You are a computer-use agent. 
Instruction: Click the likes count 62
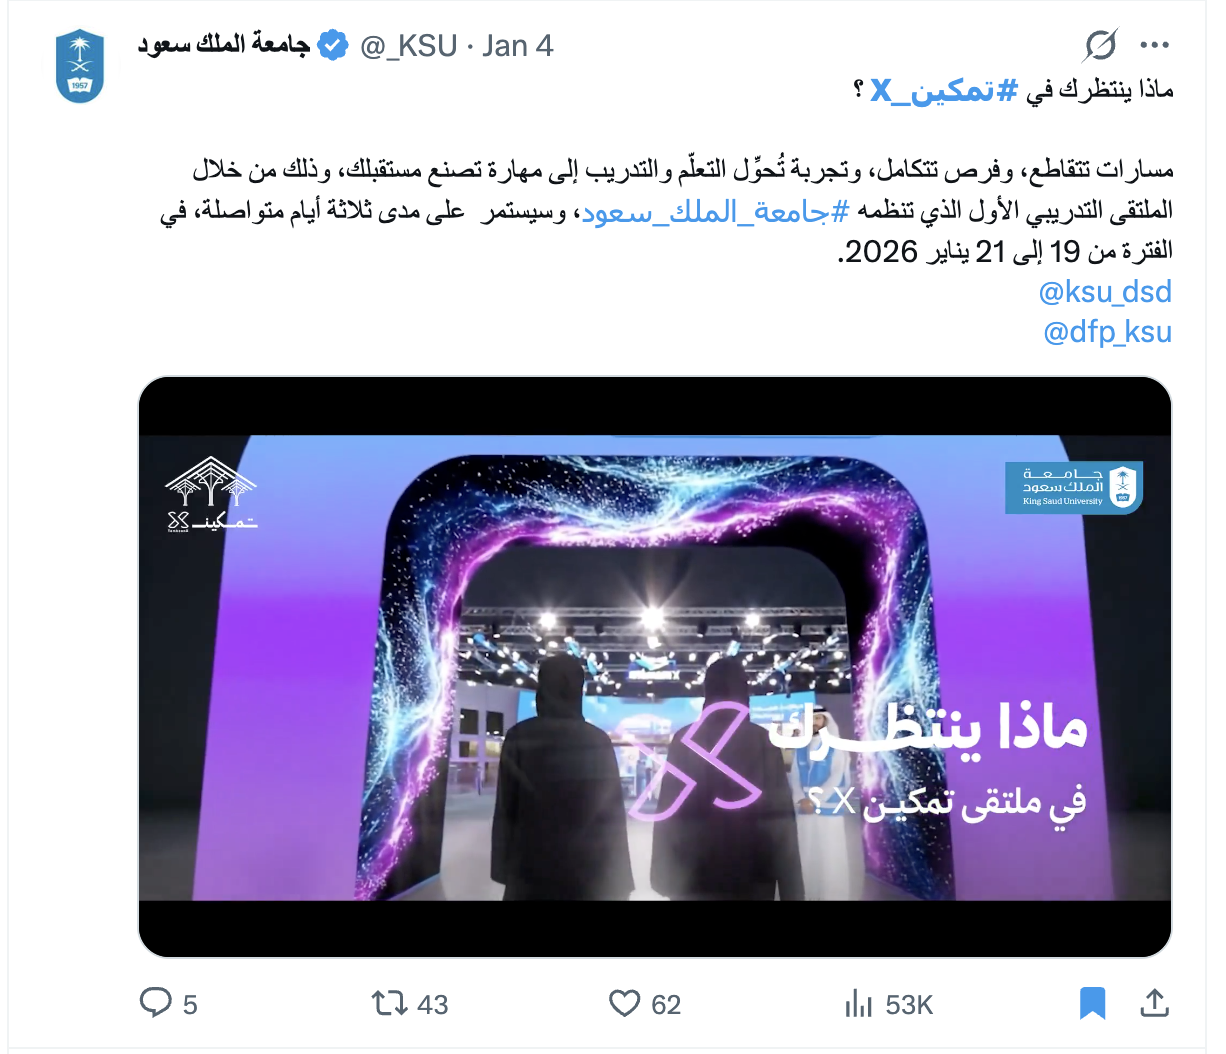[666, 1004]
